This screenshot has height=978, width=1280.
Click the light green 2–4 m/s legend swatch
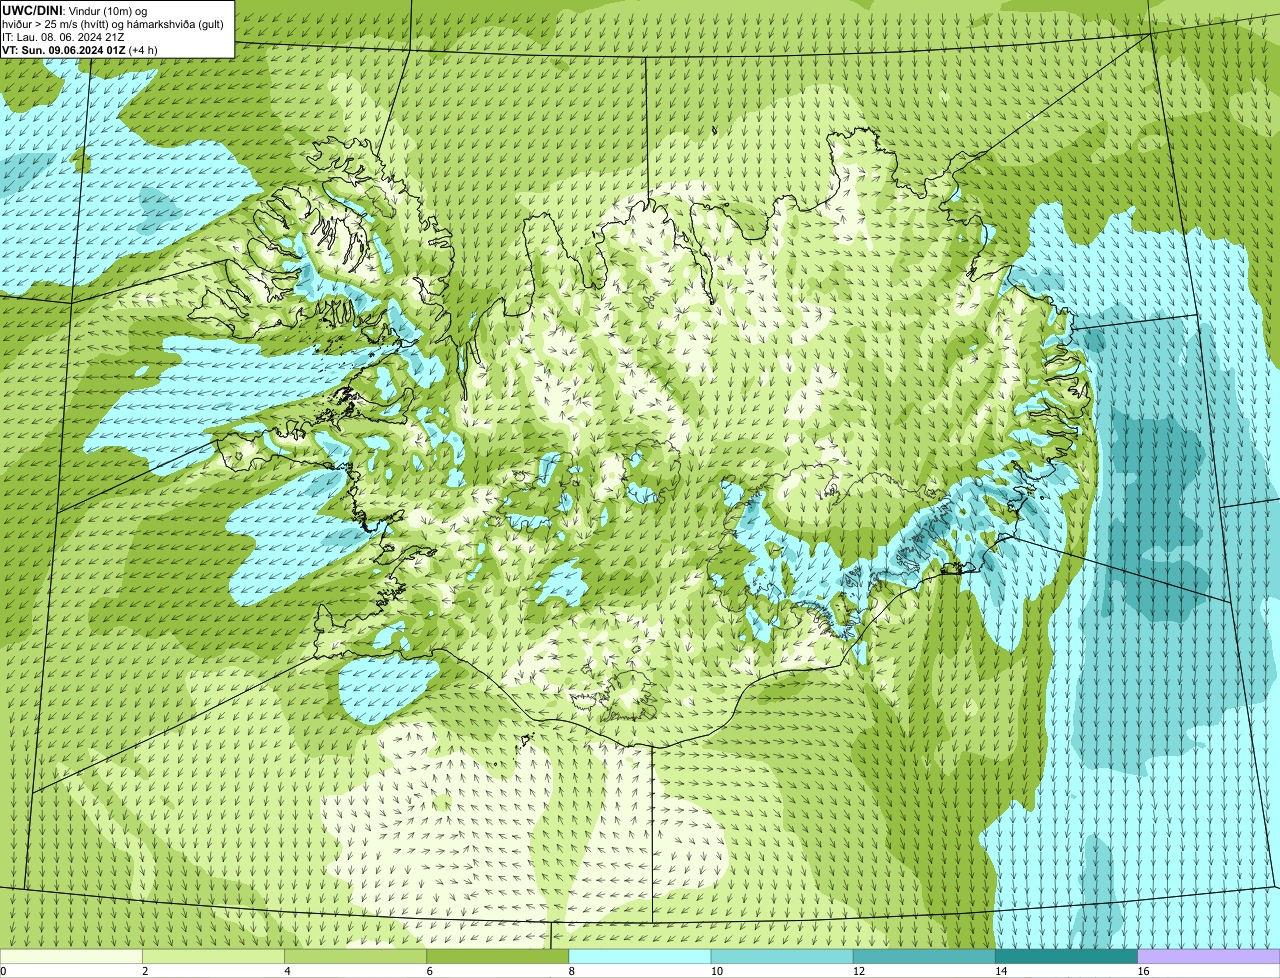coord(214,957)
